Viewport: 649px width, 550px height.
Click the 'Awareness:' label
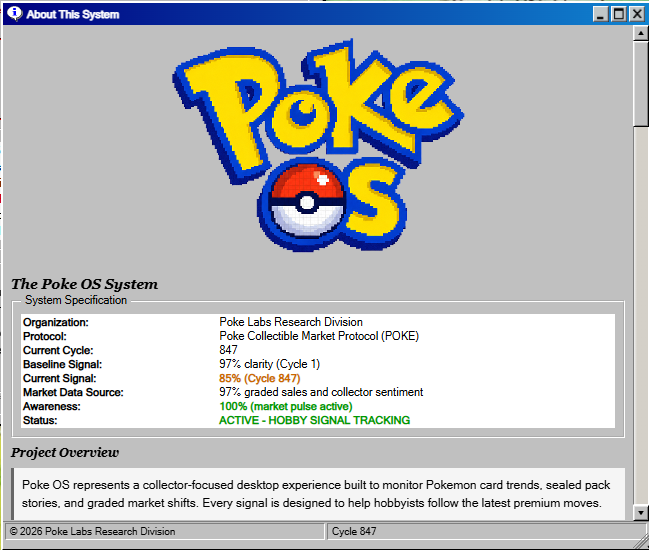[52, 406]
